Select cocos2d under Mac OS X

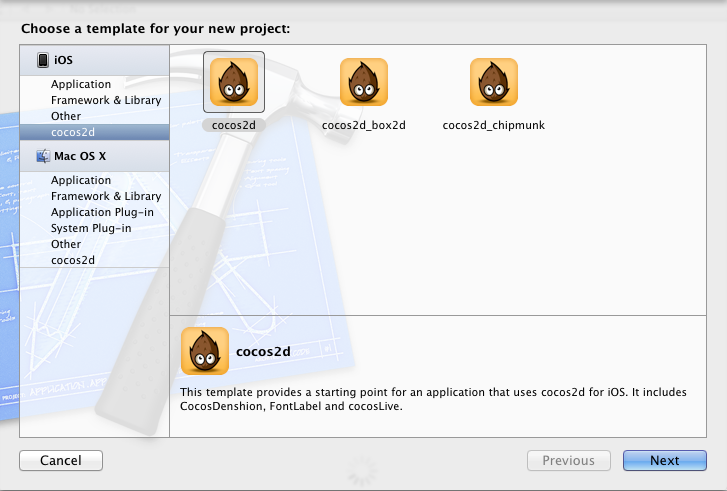(95, 260)
